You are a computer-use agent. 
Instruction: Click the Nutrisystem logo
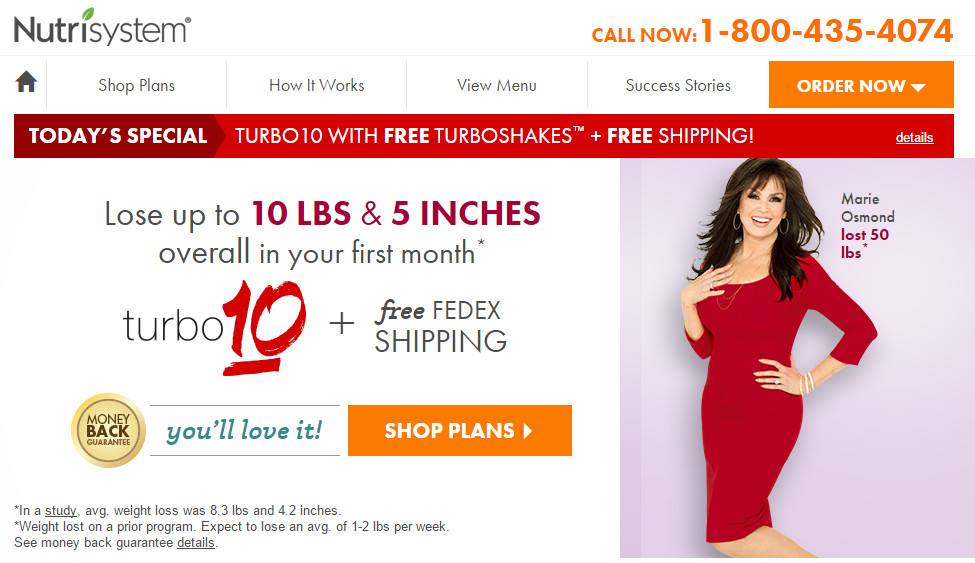click(103, 27)
